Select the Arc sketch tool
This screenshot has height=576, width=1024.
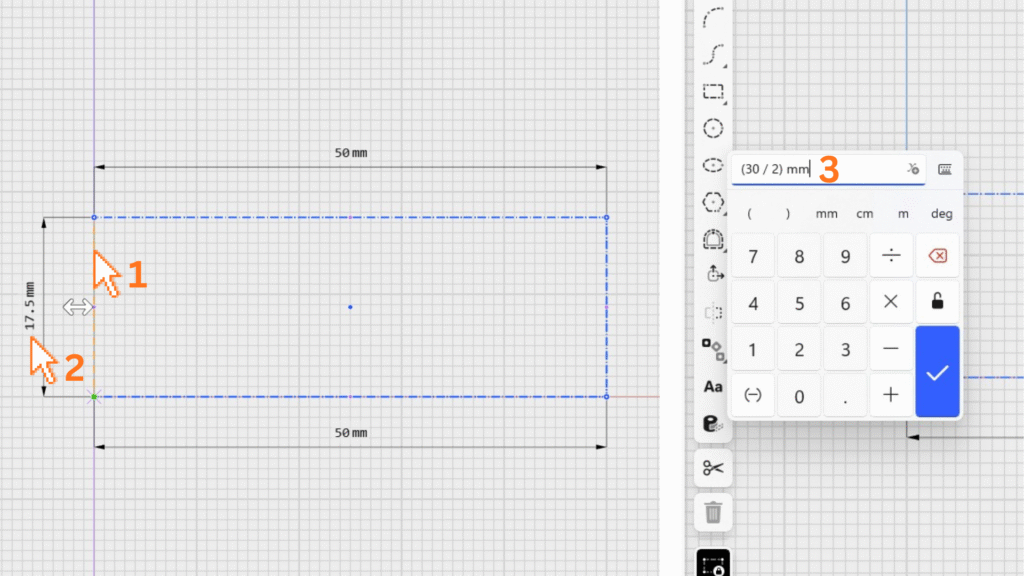pos(713,17)
